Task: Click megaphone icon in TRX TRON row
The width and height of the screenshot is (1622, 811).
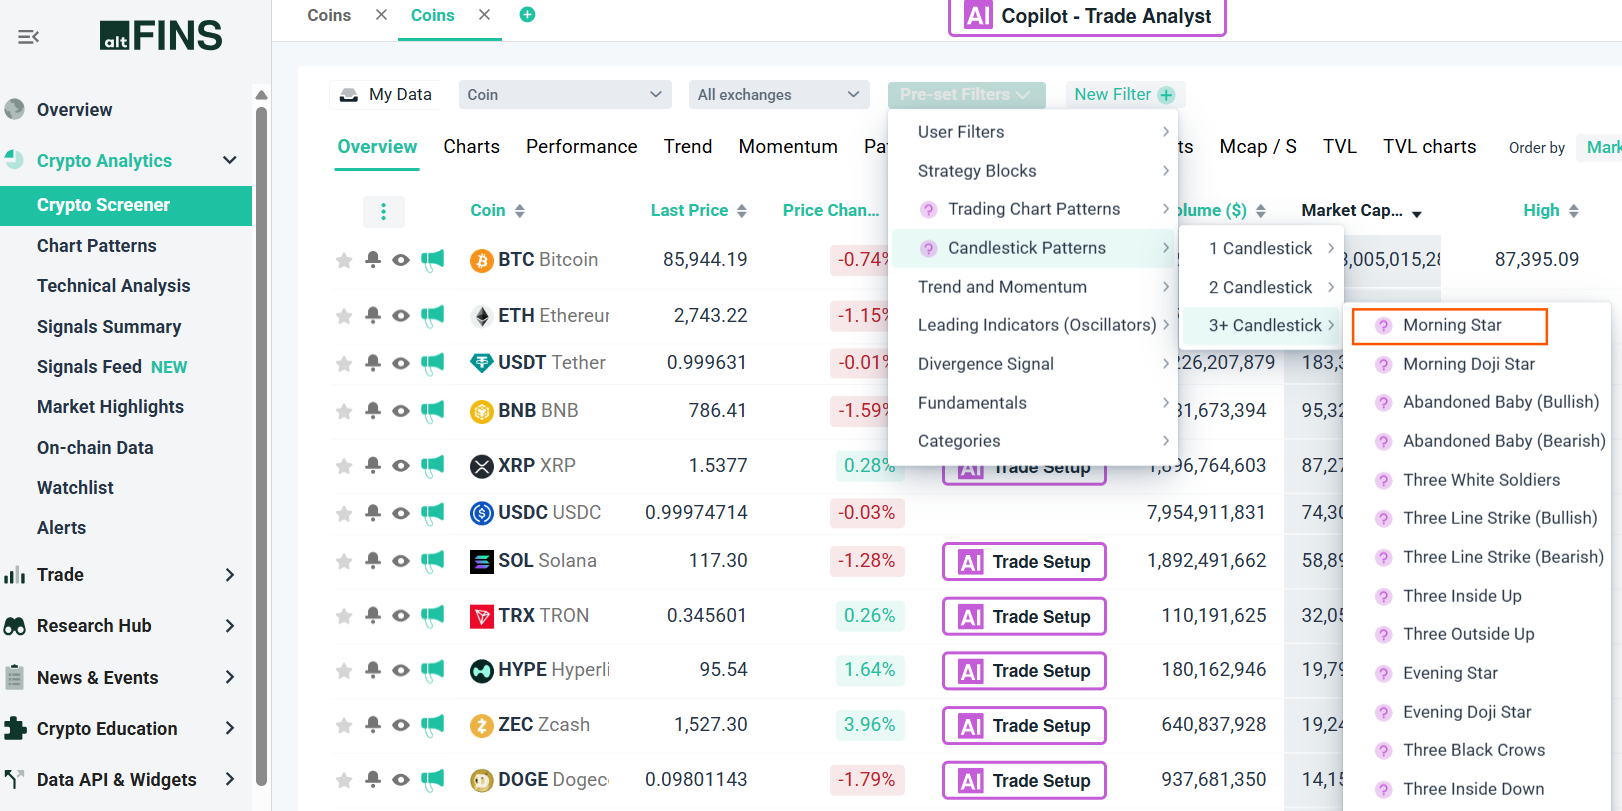Action: [432, 616]
